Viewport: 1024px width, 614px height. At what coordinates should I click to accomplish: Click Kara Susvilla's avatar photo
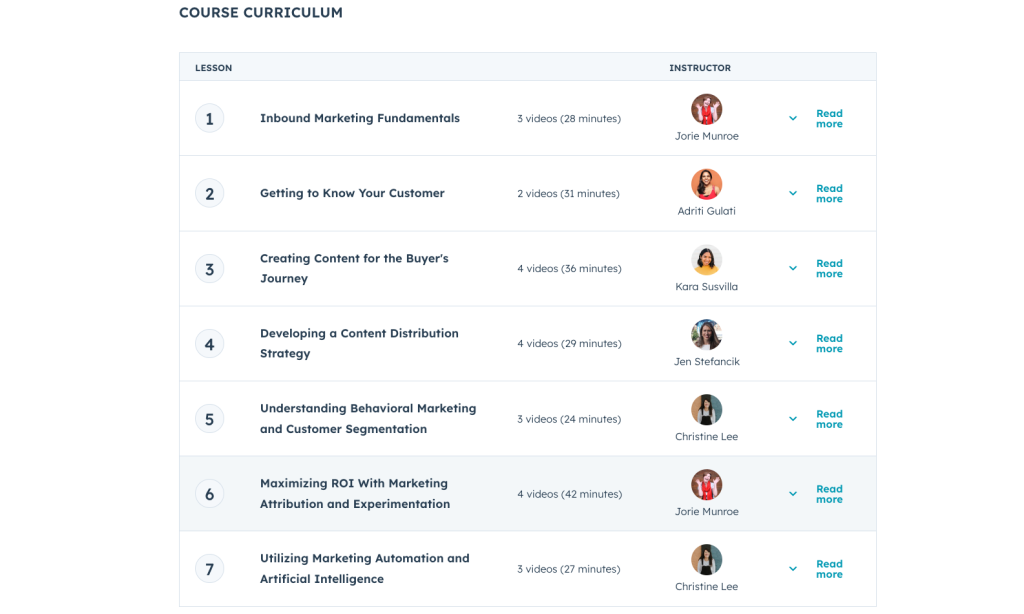click(706, 259)
